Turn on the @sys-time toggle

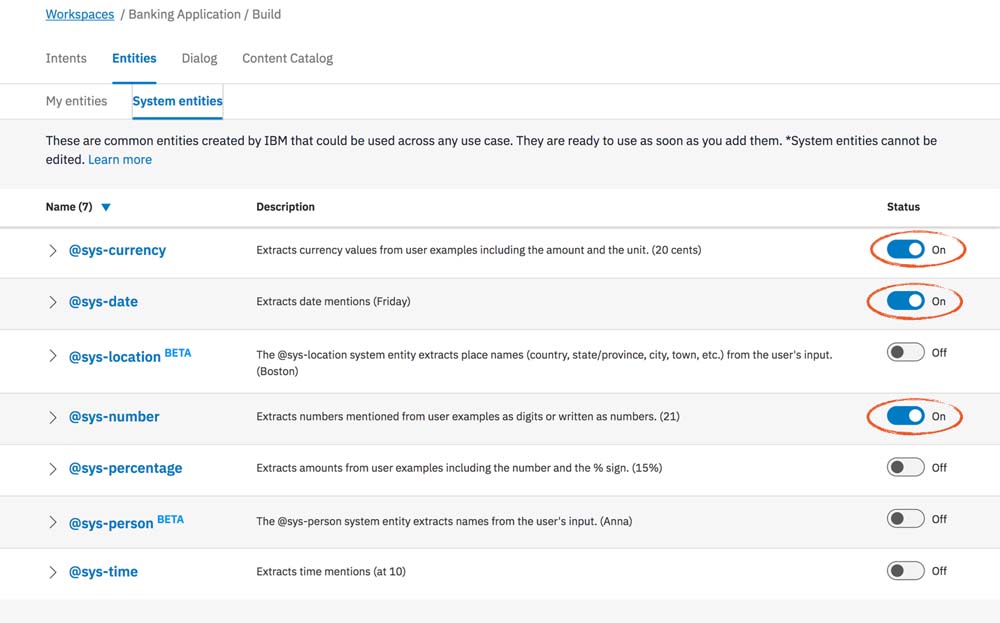click(x=905, y=571)
